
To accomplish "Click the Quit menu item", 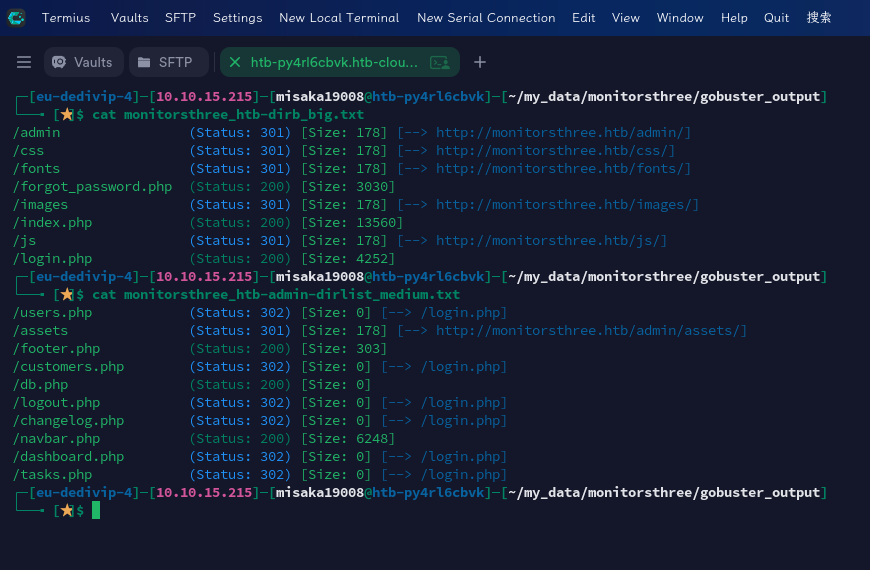I will [x=776, y=18].
